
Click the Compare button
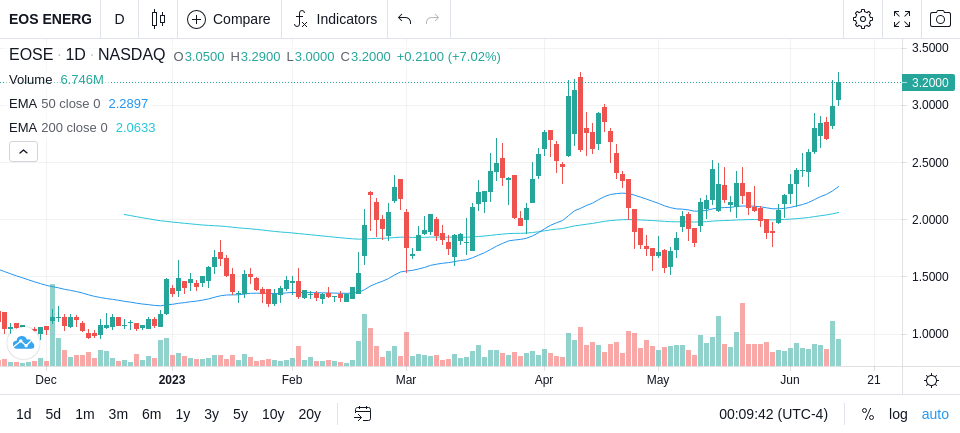pos(229,19)
